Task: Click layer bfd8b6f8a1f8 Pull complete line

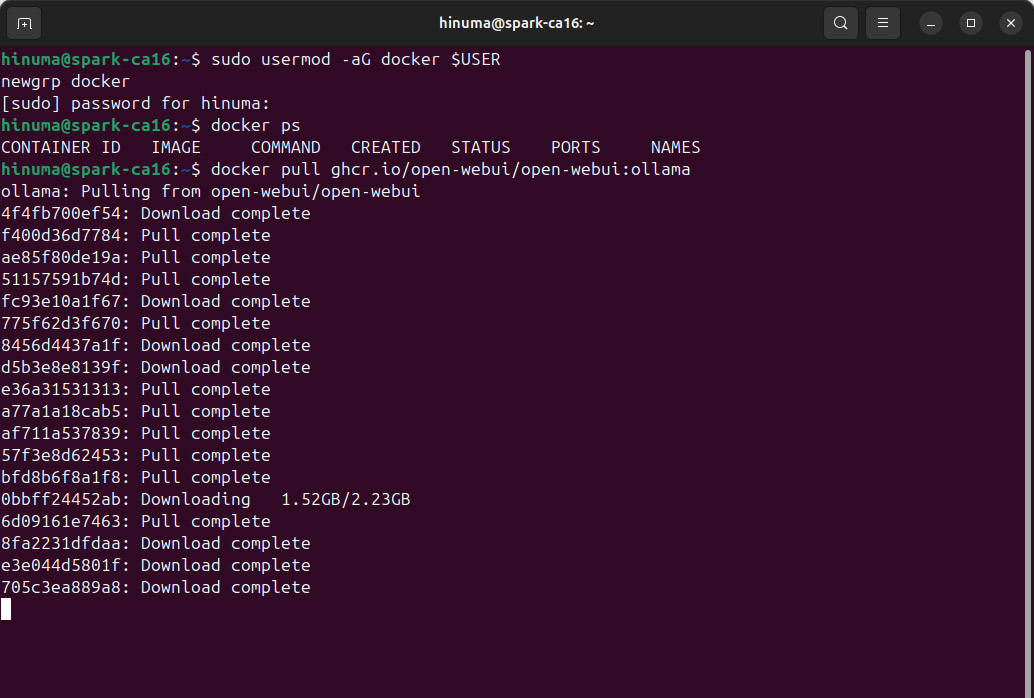Action: [135, 477]
